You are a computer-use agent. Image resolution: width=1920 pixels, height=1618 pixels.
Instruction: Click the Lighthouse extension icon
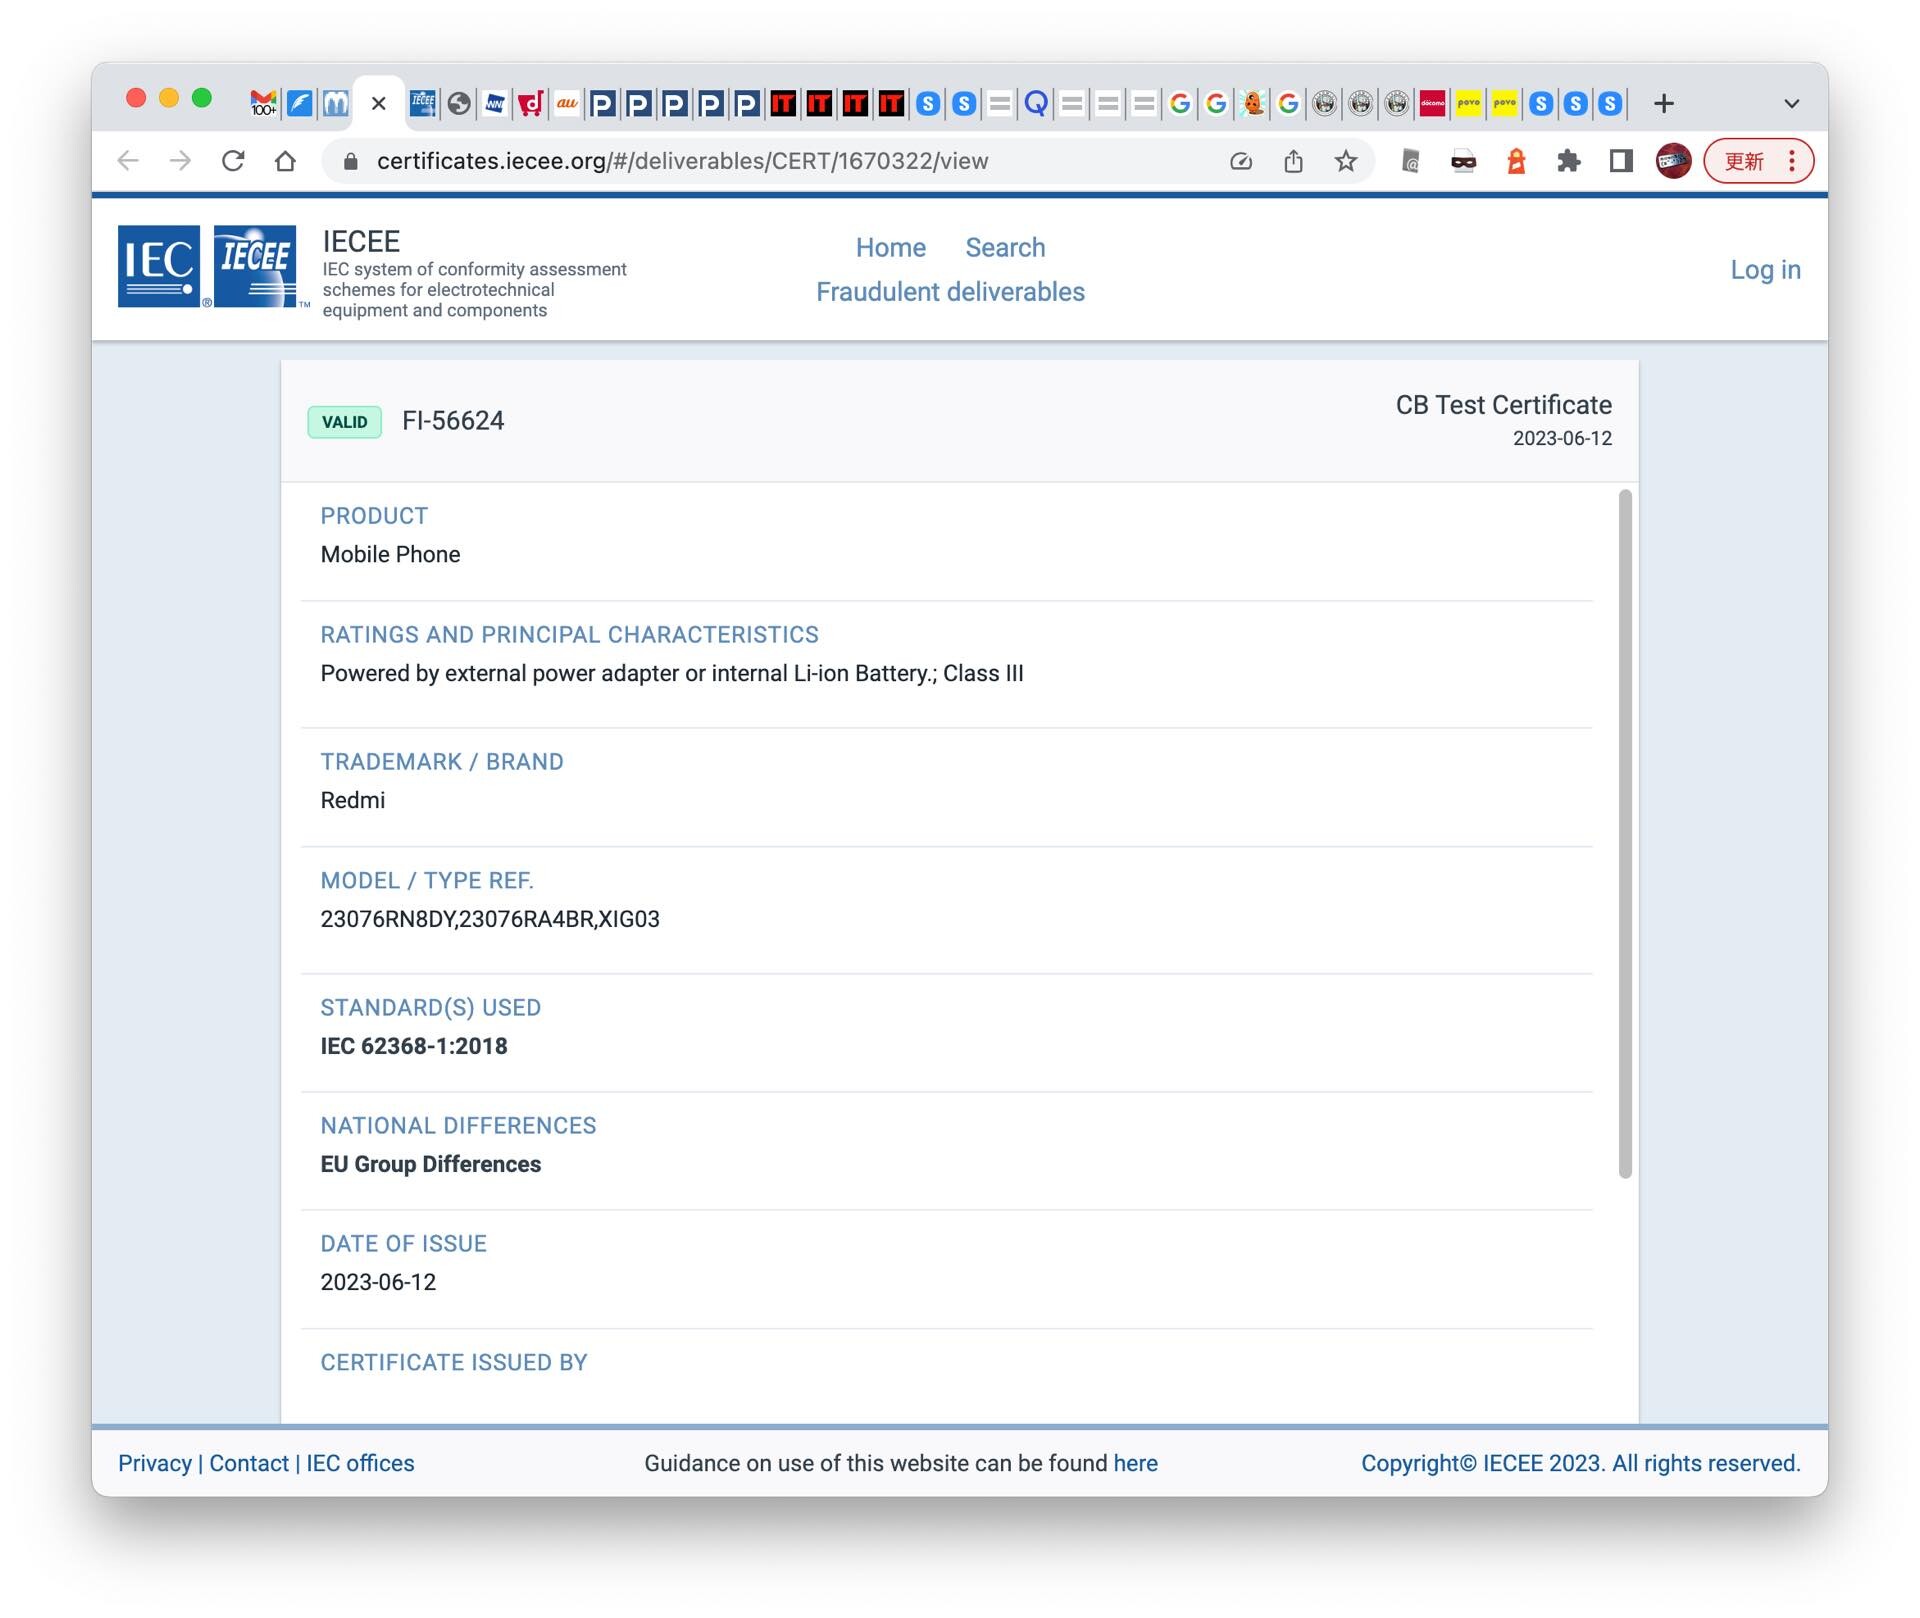pyautogui.click(x=1516, y=161)
